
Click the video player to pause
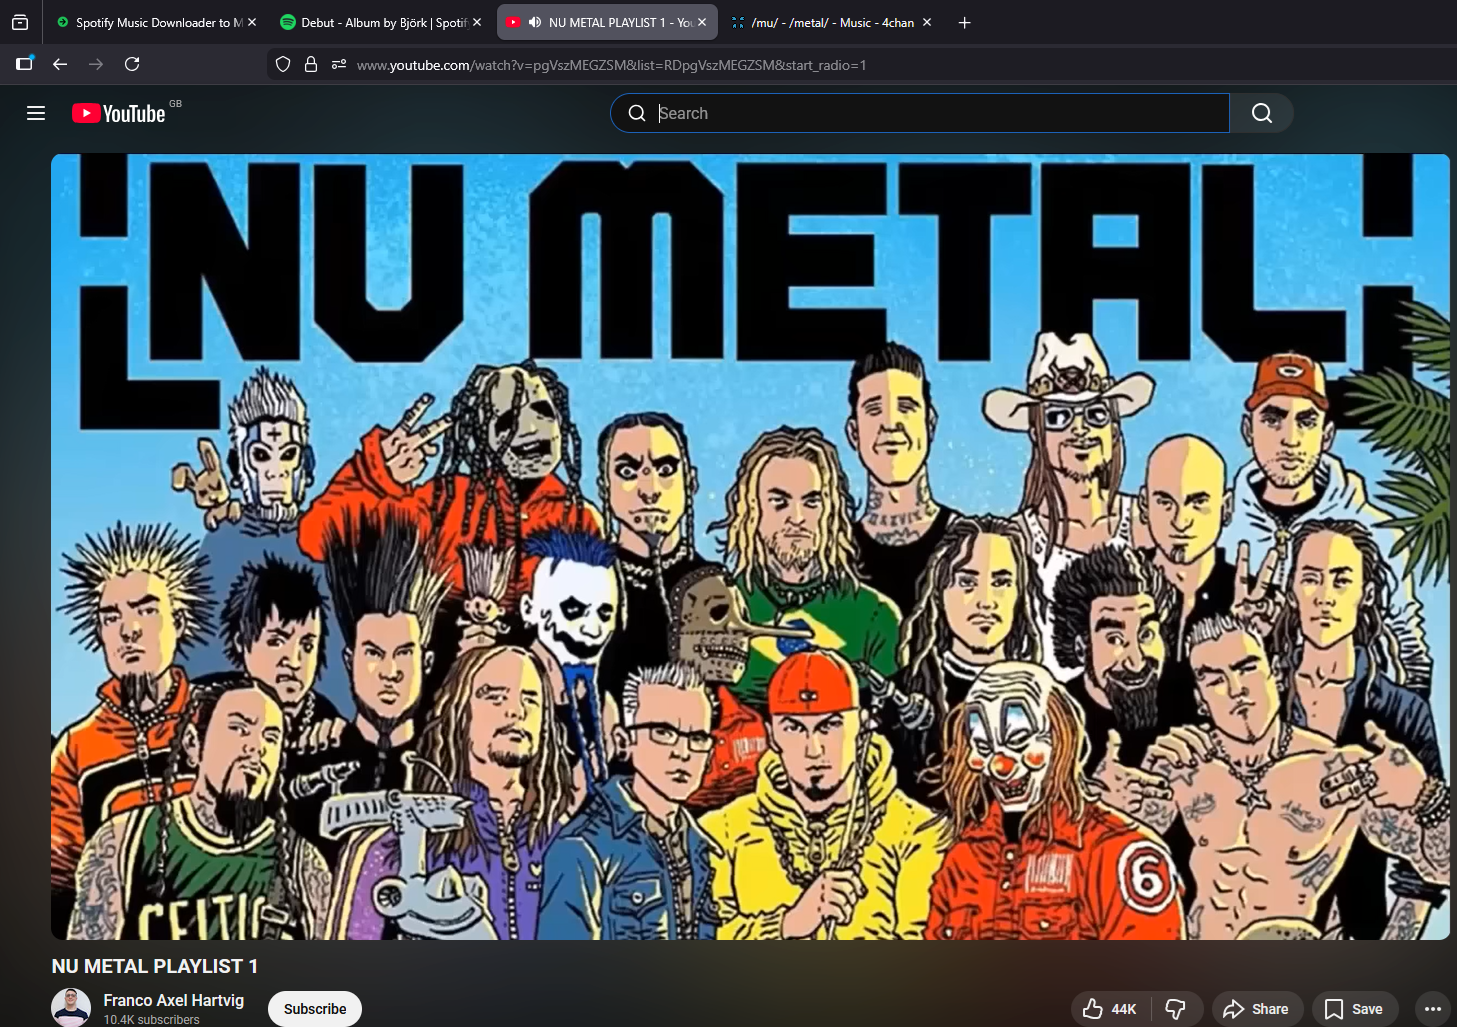point(750,547)
